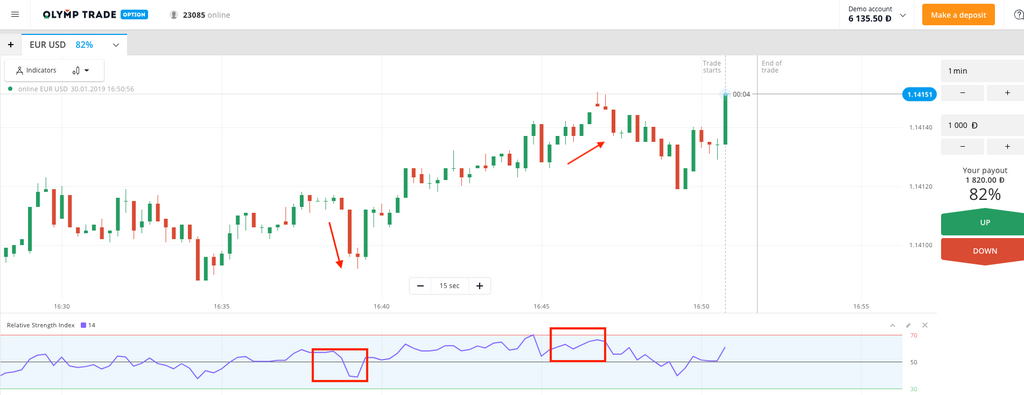This screenshot has width=1024, height=395.
Task: Increase trade amount with plus
Action: click(1006, 147)
